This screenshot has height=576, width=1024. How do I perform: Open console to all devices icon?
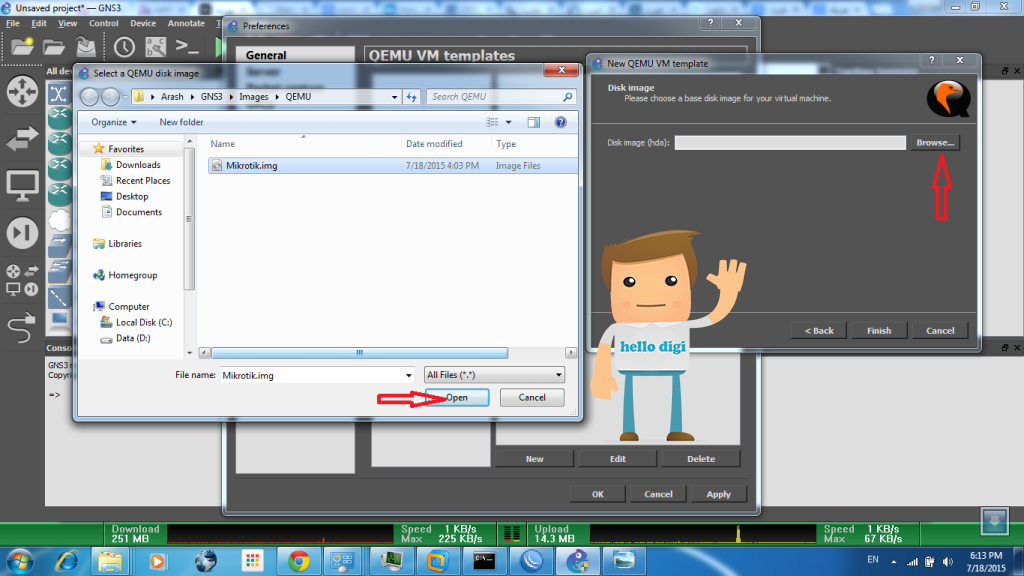tap(187, 47)
